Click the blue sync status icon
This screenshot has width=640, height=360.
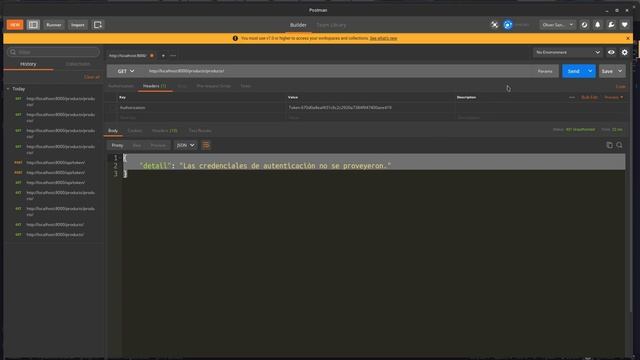pyautogui.click(x=508, y=25)
